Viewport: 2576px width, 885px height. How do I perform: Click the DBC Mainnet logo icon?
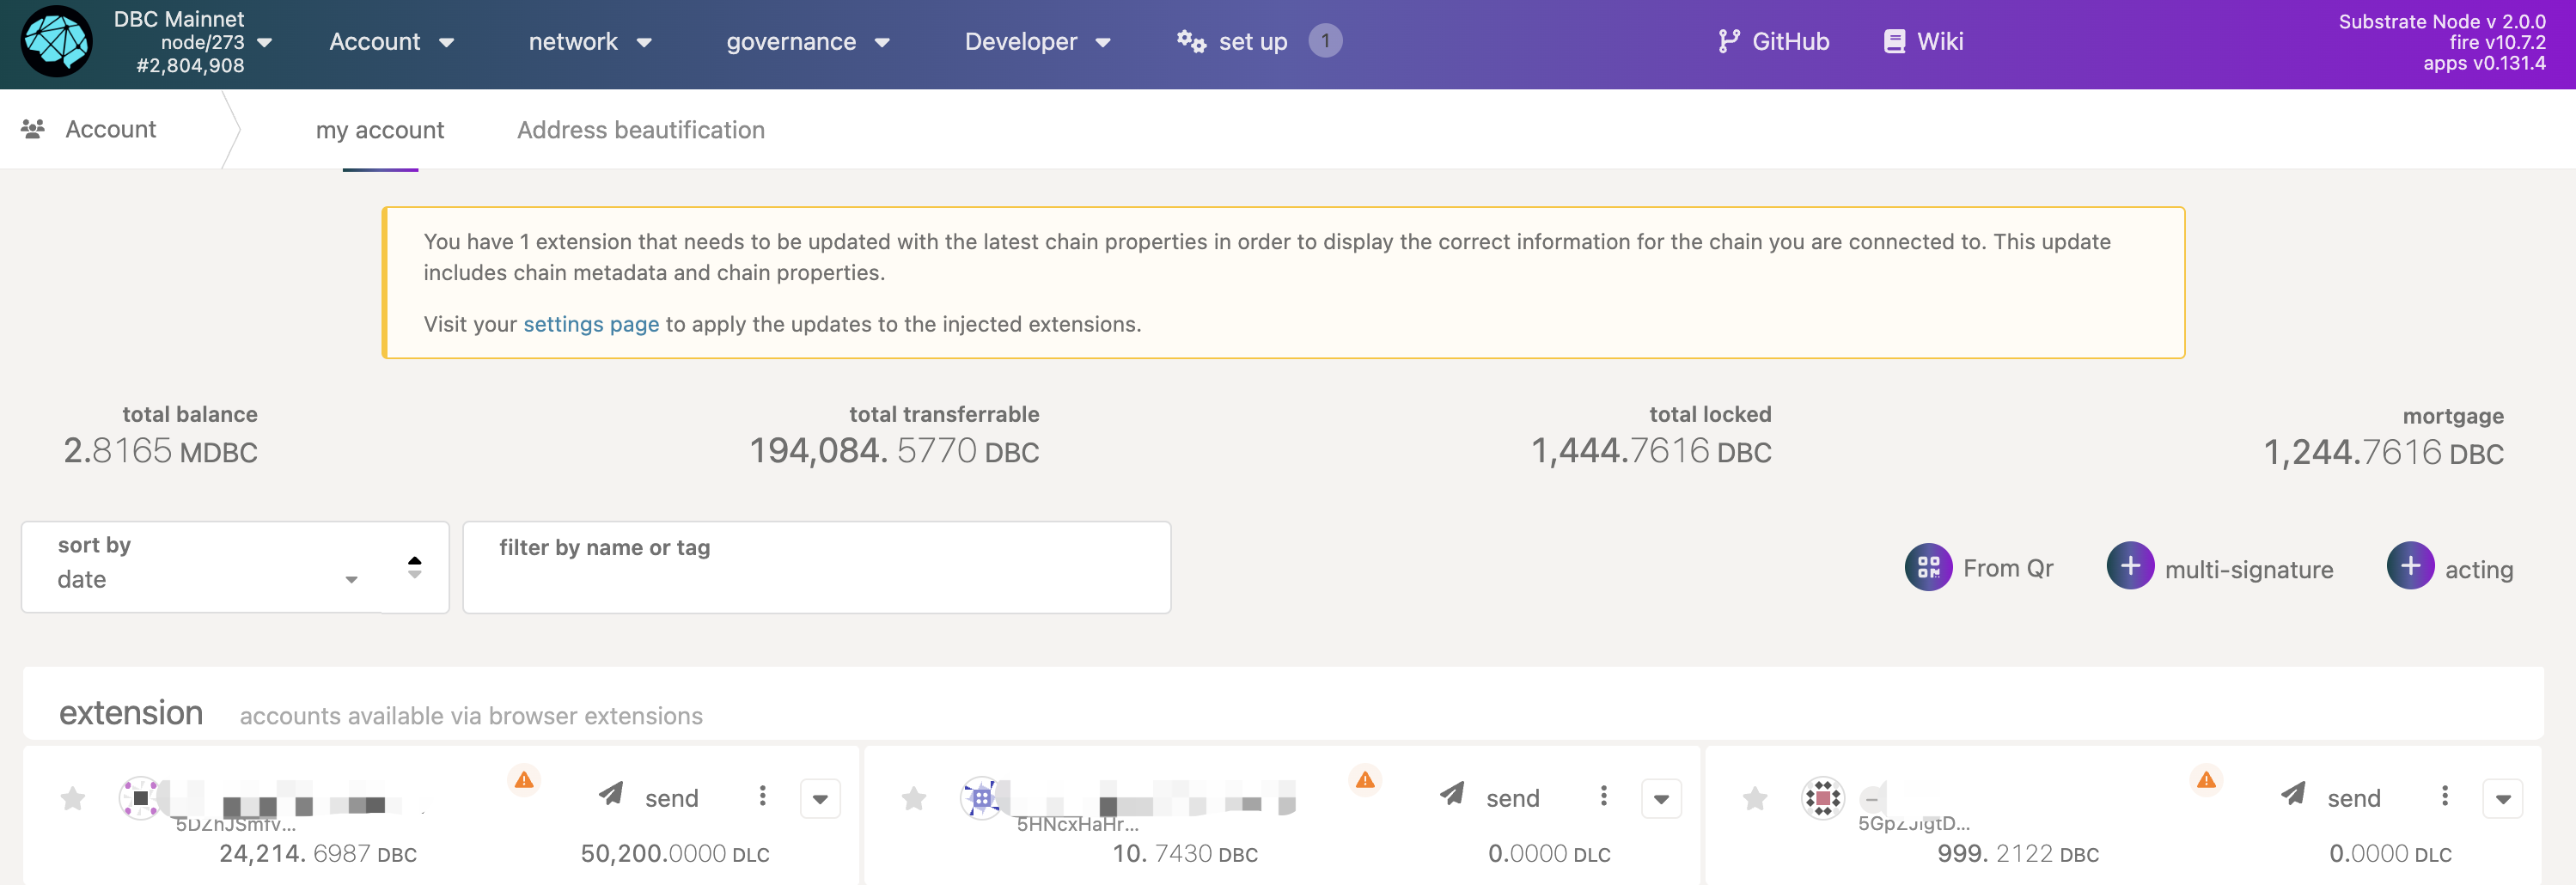[x=57, y=42]
